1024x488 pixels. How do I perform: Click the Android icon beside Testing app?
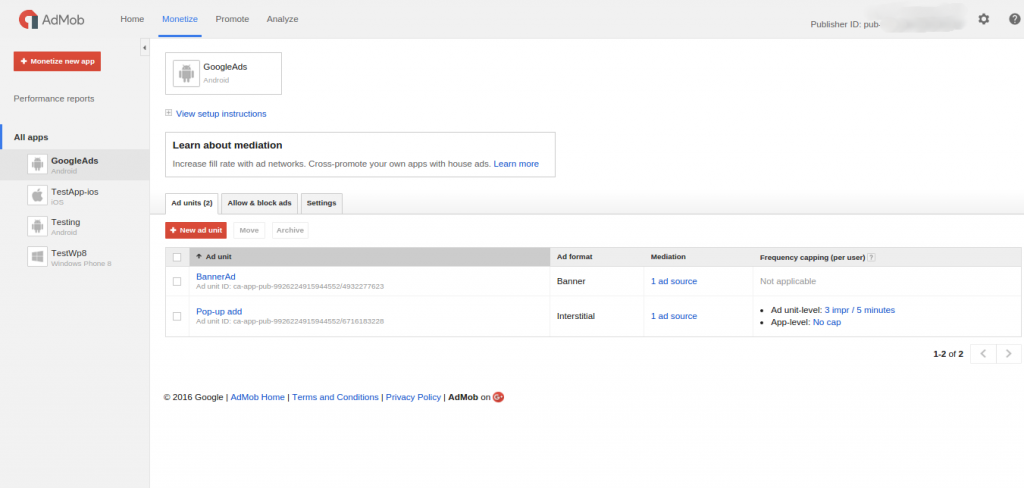point(37,226)
